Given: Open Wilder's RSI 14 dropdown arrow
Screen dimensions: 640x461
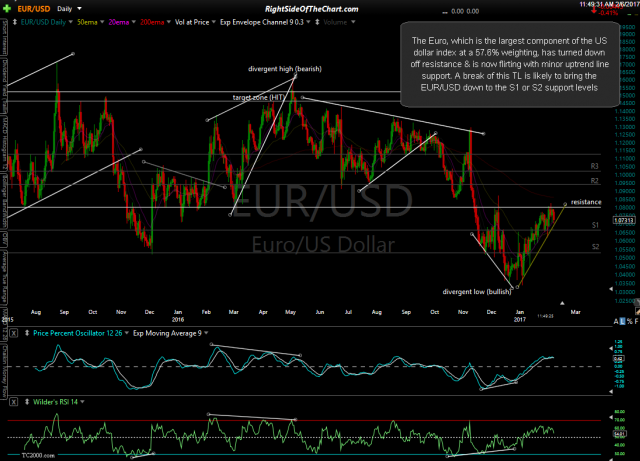Looking at the screenshot, I should pyautogui.click(x=82, y=402).
